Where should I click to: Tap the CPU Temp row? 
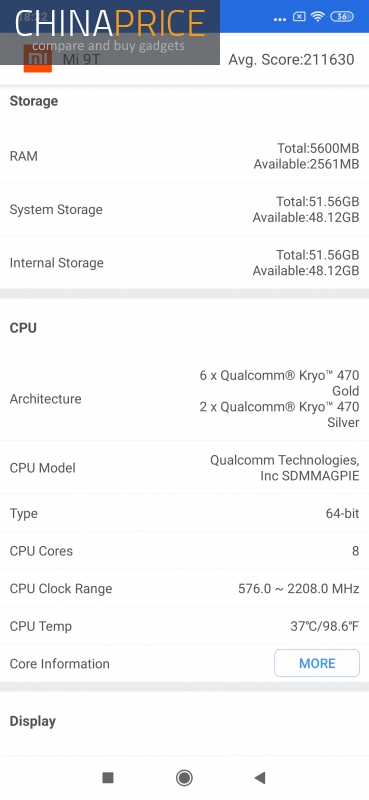[184, 626]
